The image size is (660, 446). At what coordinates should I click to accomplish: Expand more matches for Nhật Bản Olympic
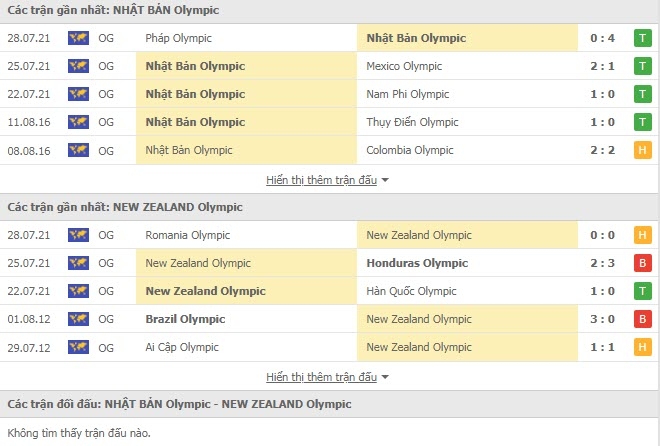click(327, 180)
